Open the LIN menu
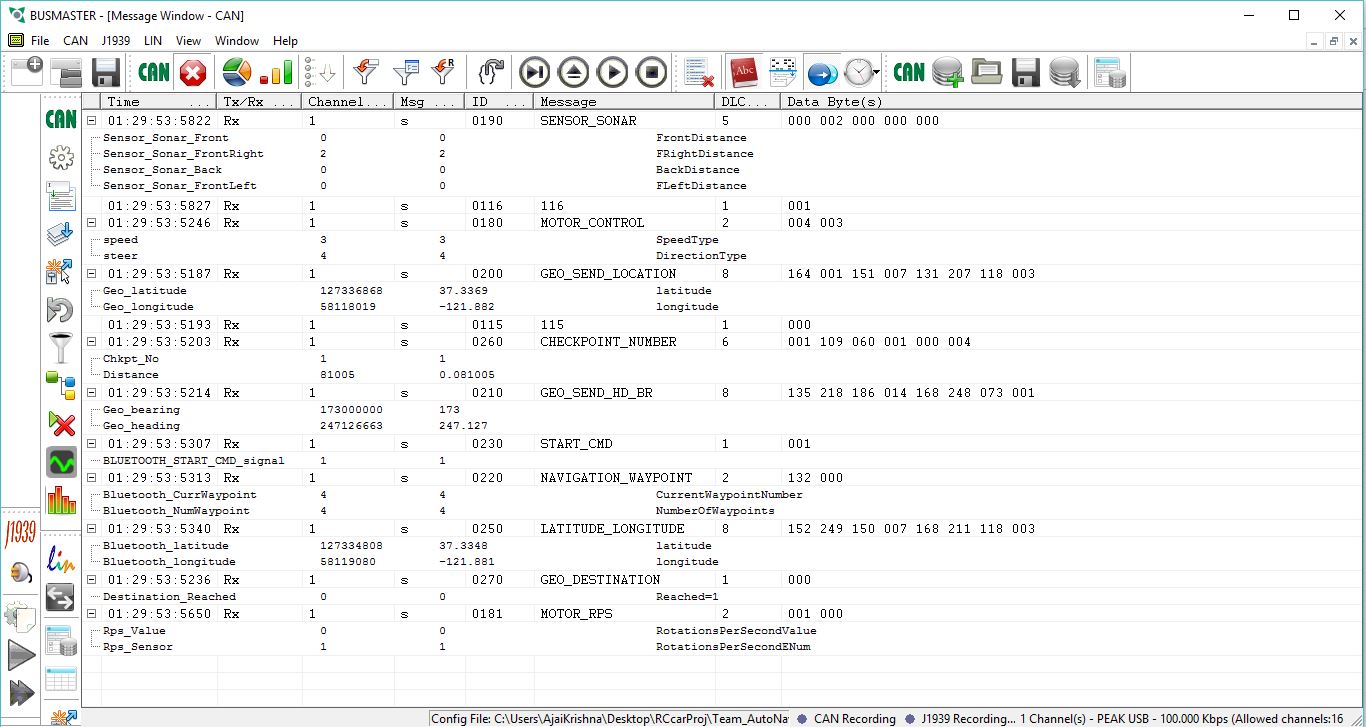The image size is (1366, 727). [153, 41]
